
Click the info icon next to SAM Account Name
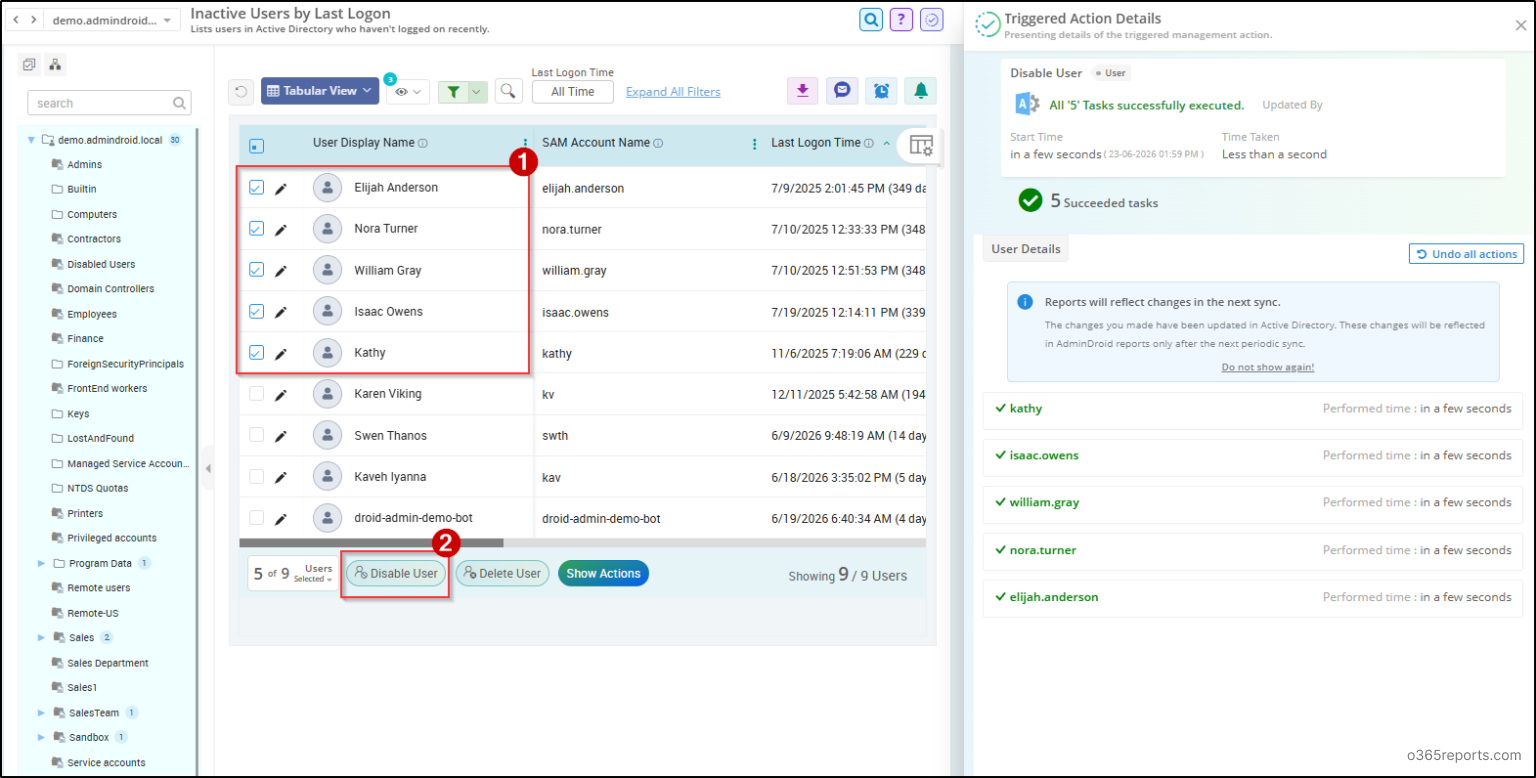coord(660,144)
